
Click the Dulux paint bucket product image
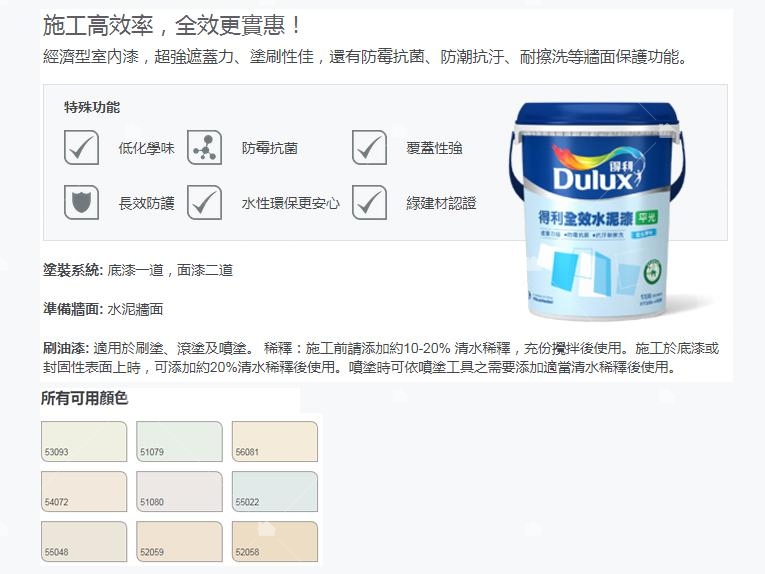pyautogui.click(x=596, y=211)
